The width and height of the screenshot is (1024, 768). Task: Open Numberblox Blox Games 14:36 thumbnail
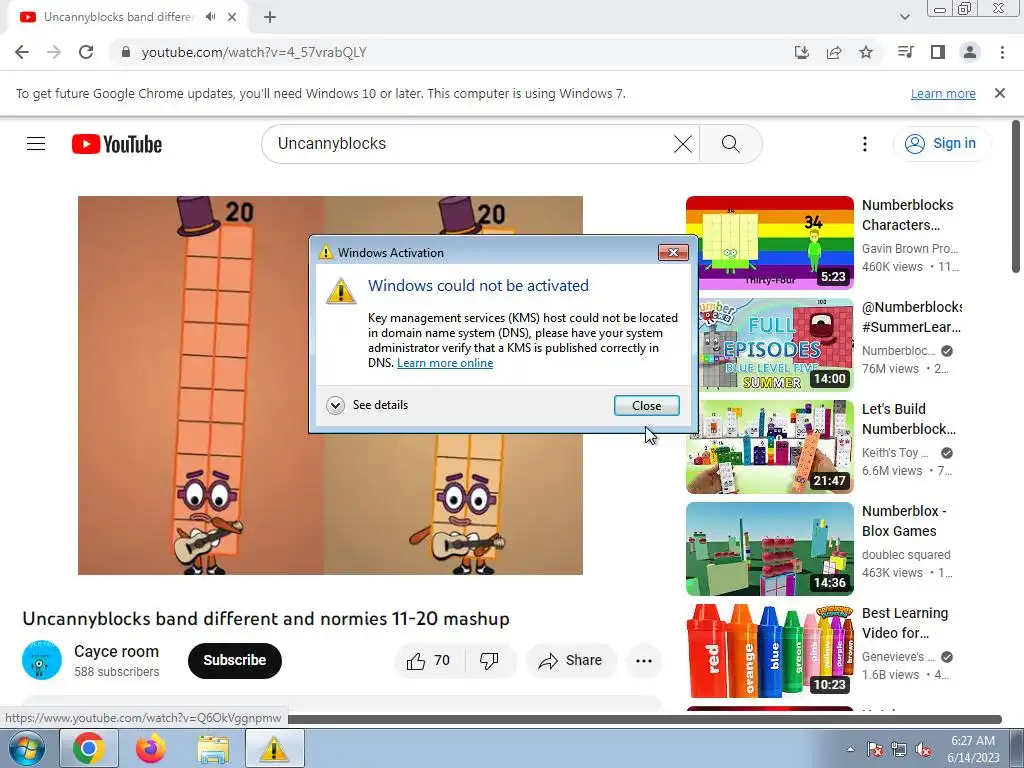pos(769,549)
